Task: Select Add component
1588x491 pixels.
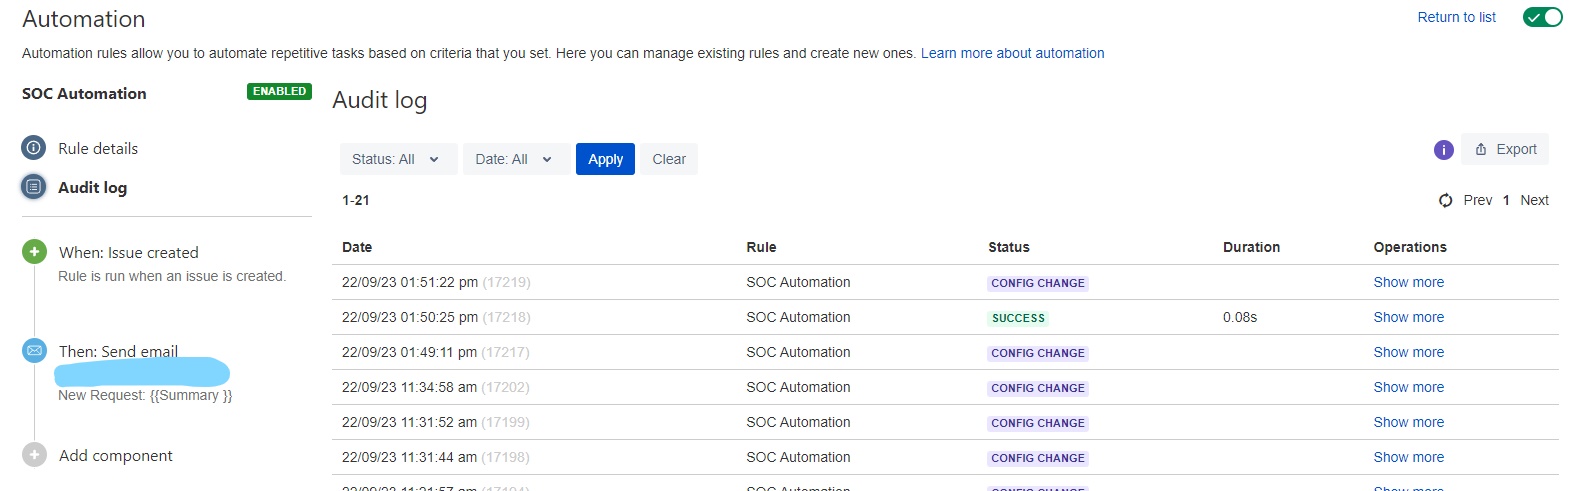Action: pos(116,456)
